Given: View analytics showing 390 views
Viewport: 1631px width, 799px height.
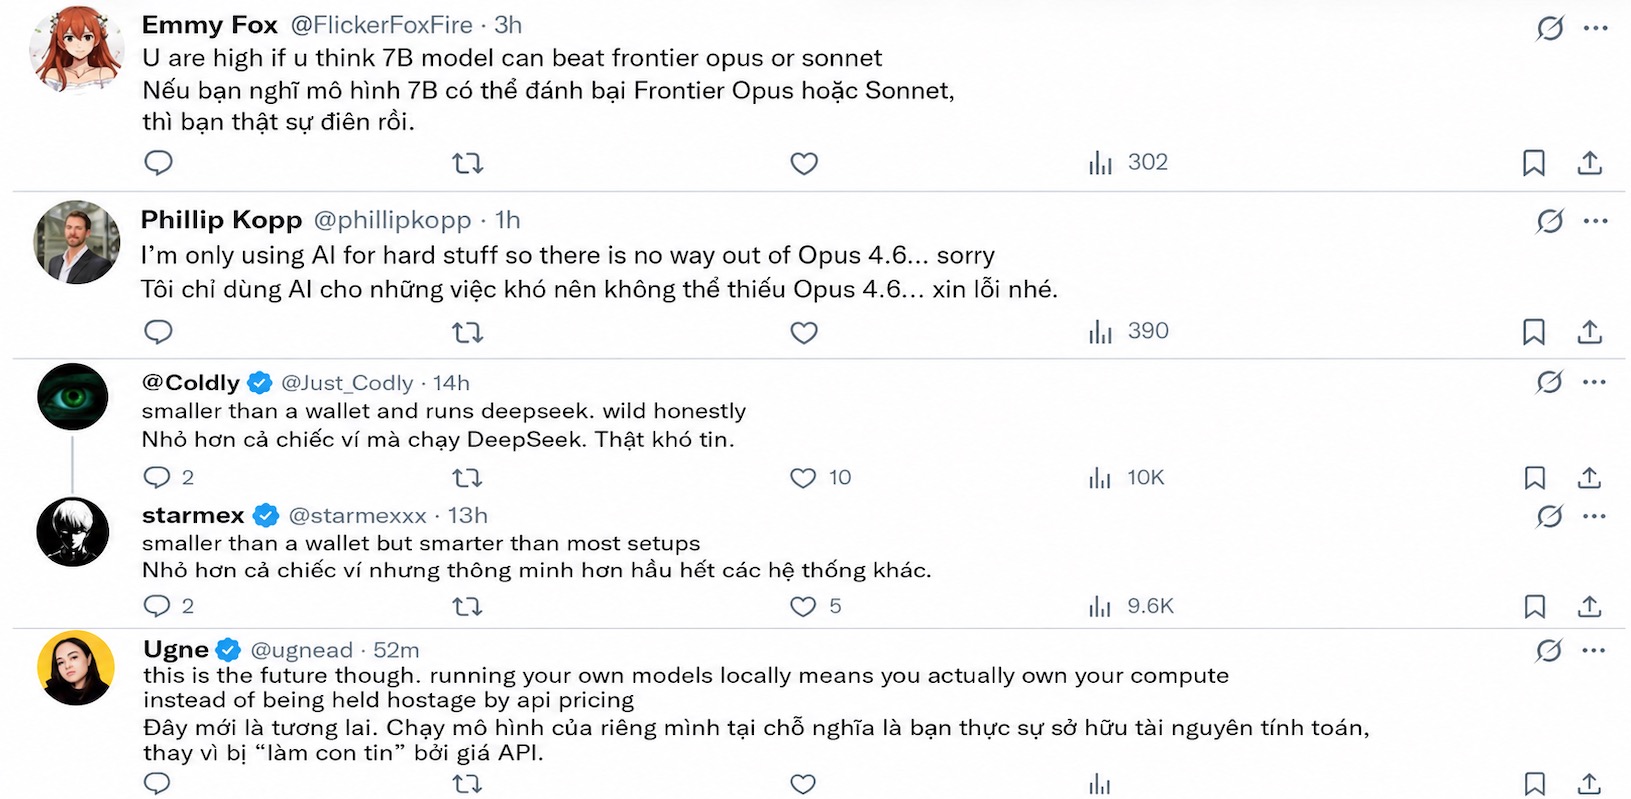Looking at the screenshot, I should (1128, 332).
